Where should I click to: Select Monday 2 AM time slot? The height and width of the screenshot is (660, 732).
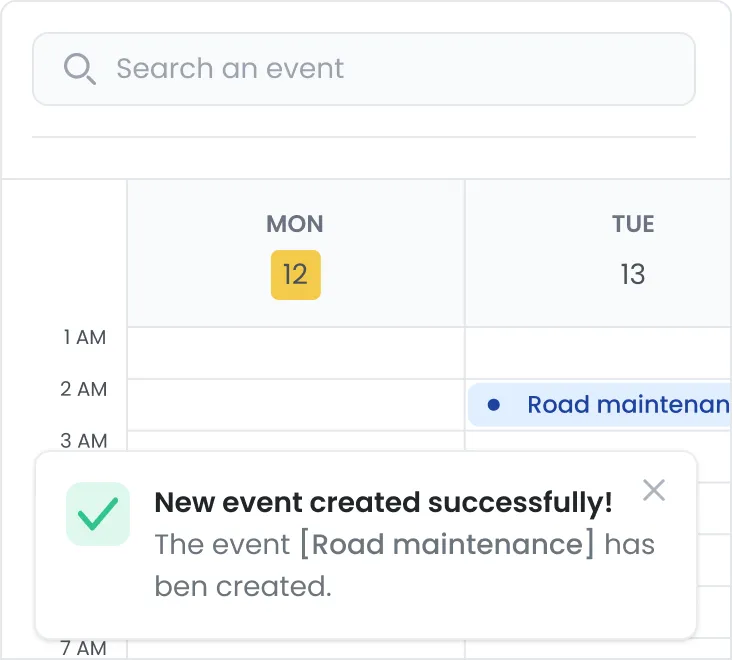pos(296,405)
